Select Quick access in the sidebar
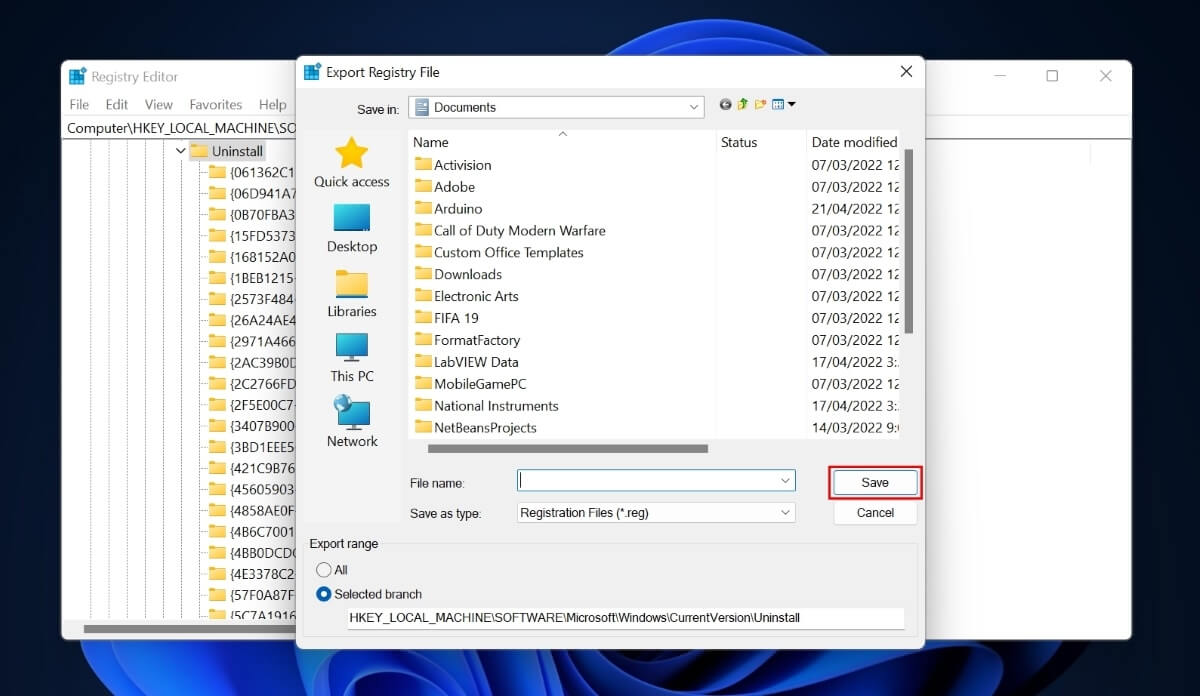1200x696 pixels. [352, 163]
